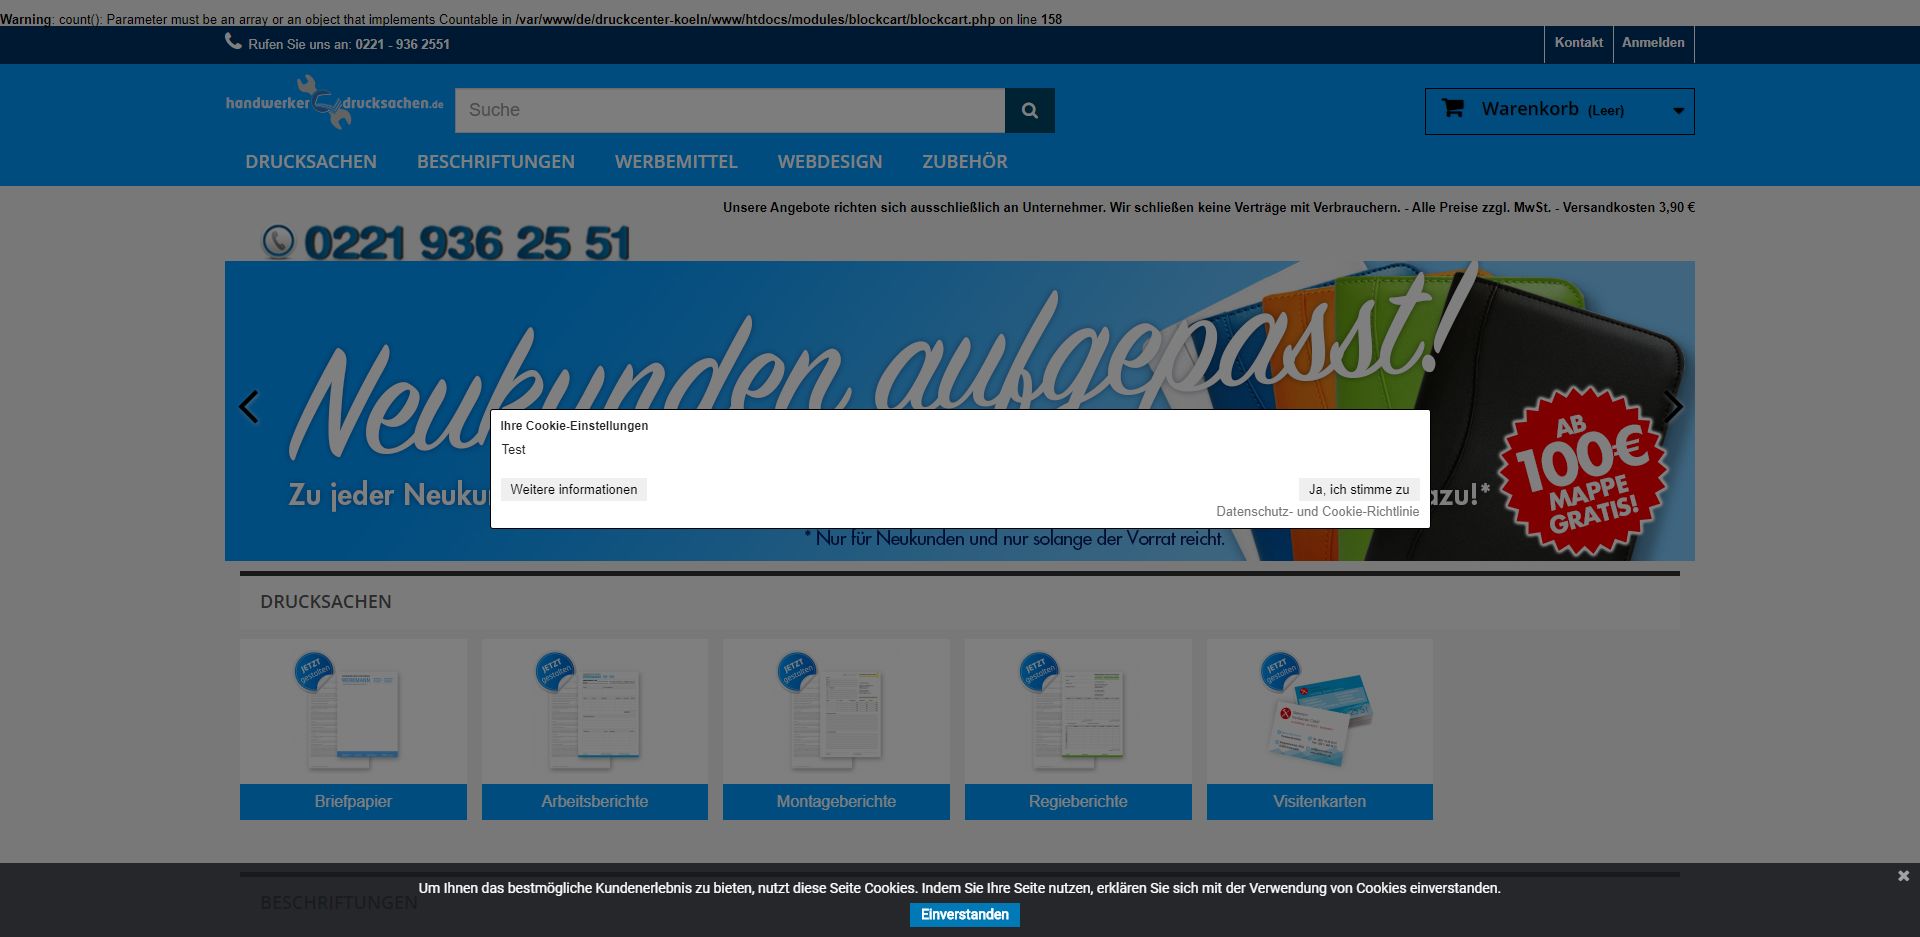Close the bottom cookie notice bar

(1903, 876)
